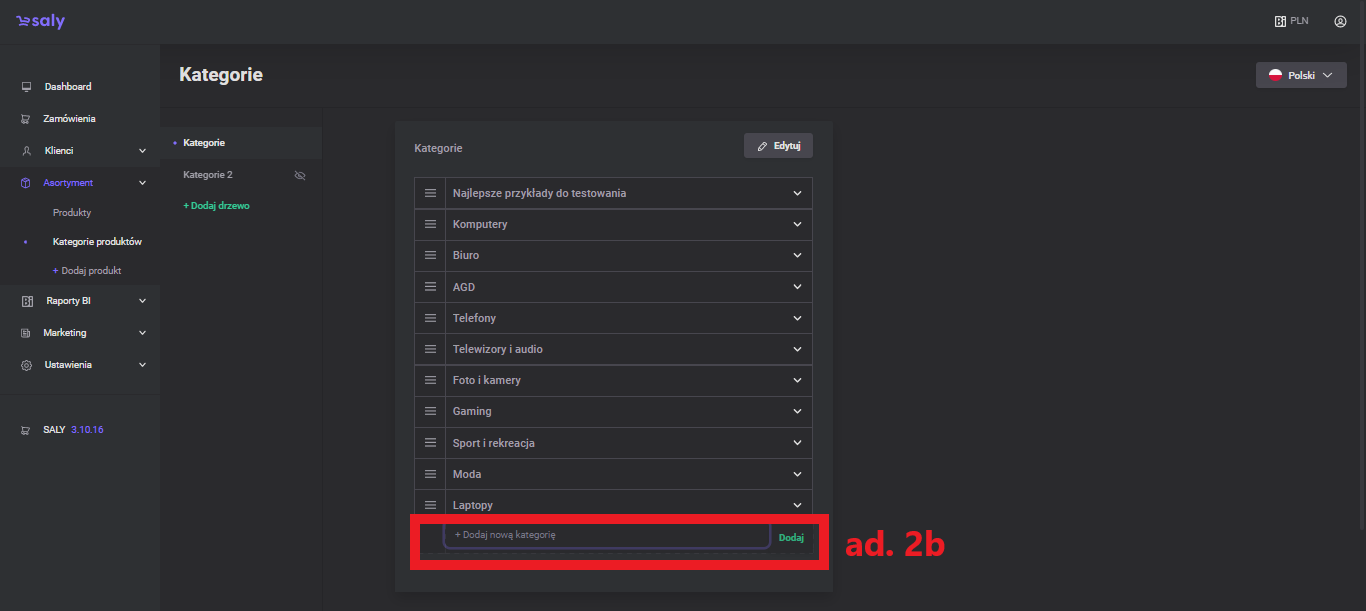This screenshot has height=611, width=1366.
Task: Expand the Biuro category row
Action: pos(797,255)
